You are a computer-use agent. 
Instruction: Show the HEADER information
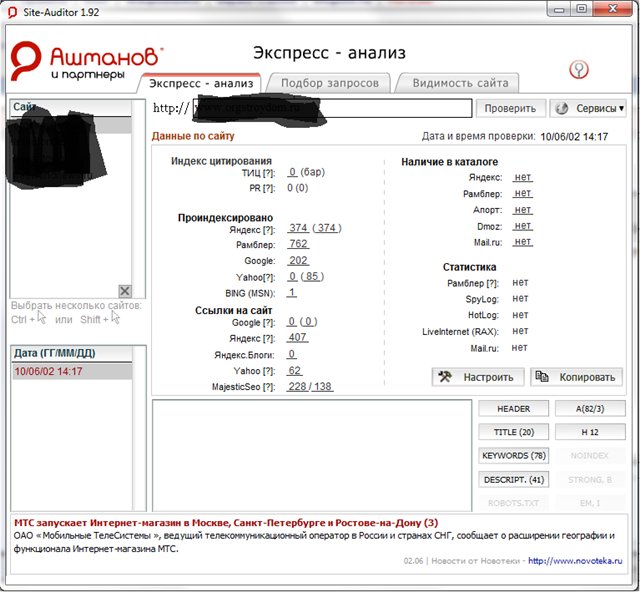[514, 408]
